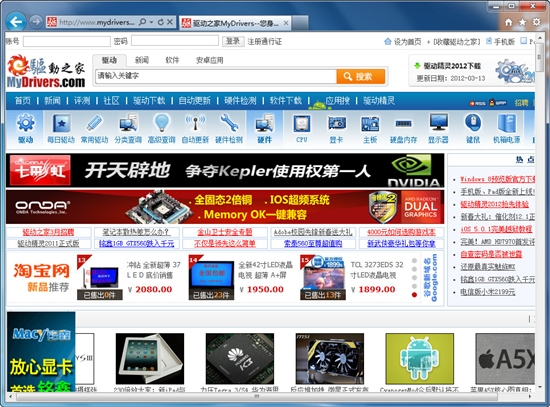Close the 驱动之家MyDrivers tab
The width and height of the screenshot is (550, 407).
coord(286,23)
